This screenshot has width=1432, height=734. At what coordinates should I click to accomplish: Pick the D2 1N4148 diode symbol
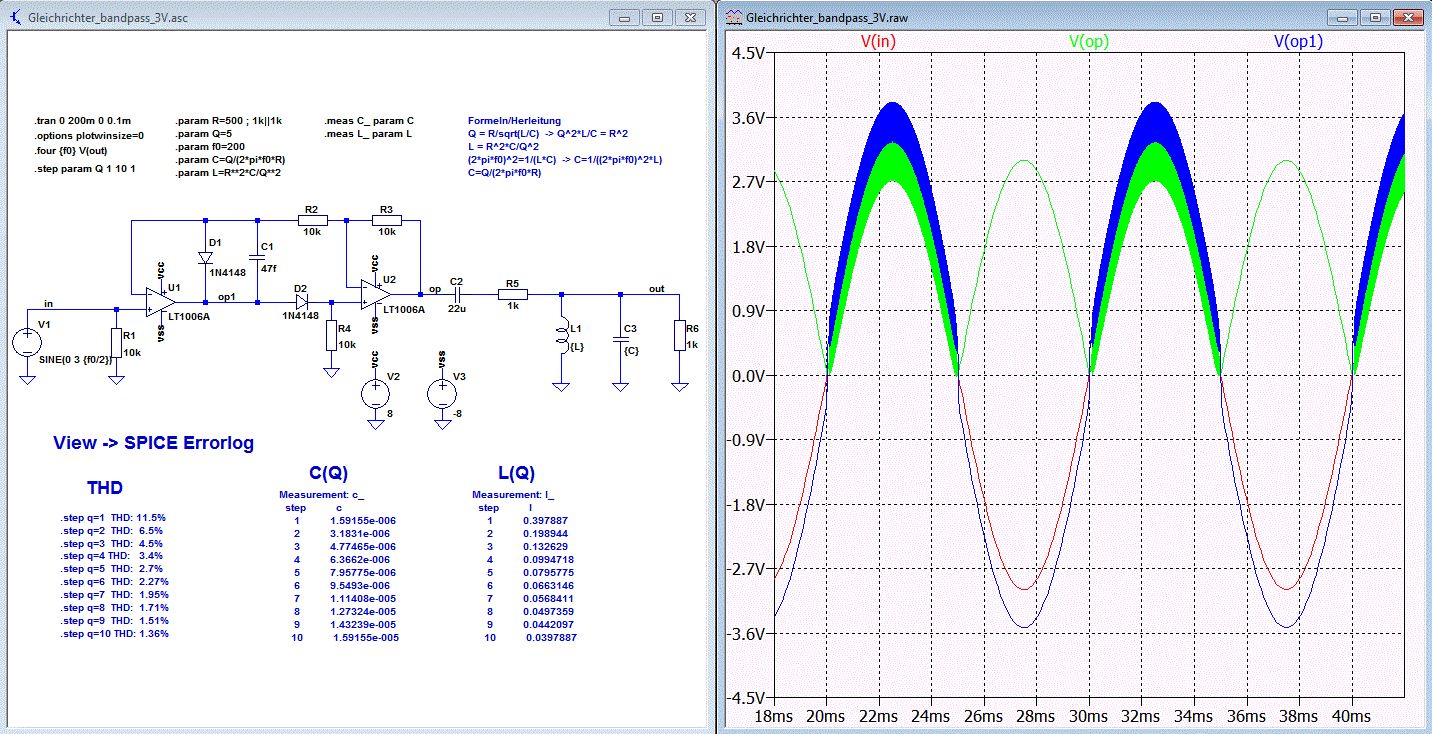point(301,300)
